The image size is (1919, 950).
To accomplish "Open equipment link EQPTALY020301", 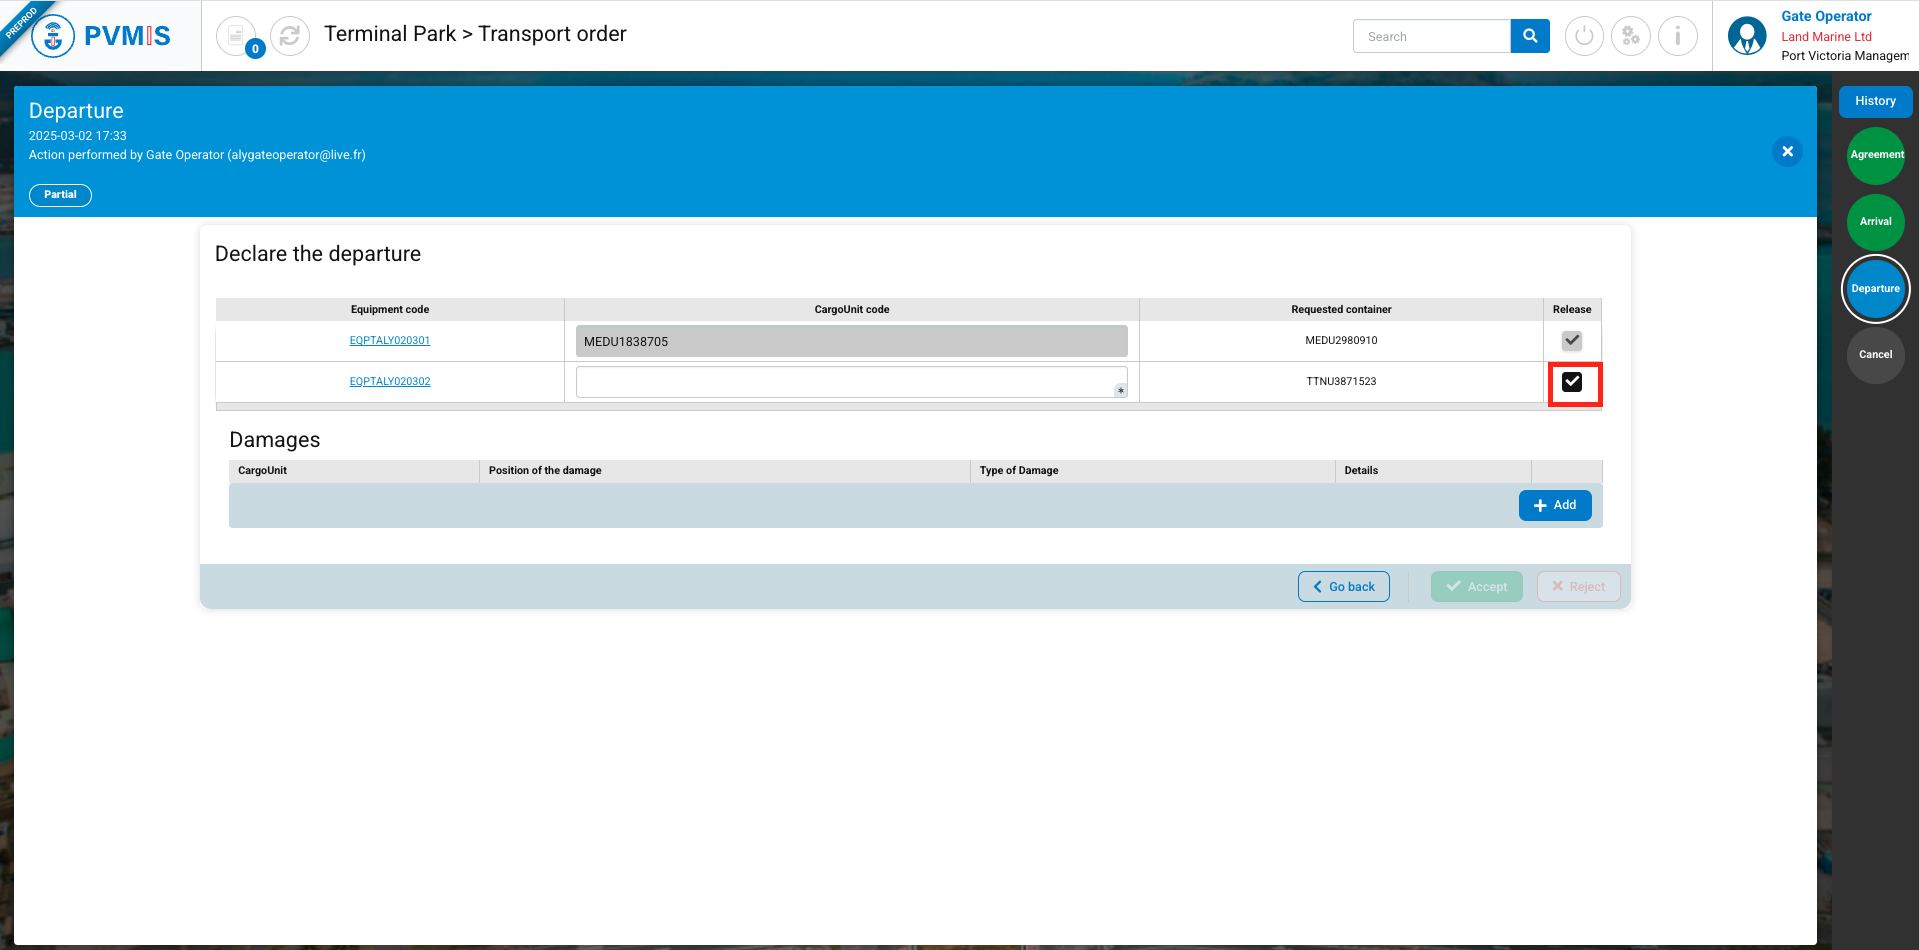I will point(390,341).
